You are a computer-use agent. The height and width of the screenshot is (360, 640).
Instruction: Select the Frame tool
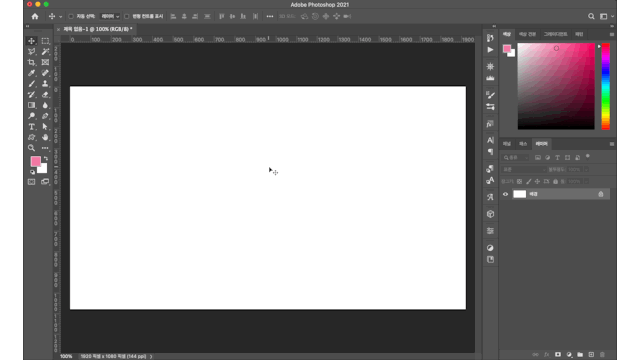coord(45,62)
